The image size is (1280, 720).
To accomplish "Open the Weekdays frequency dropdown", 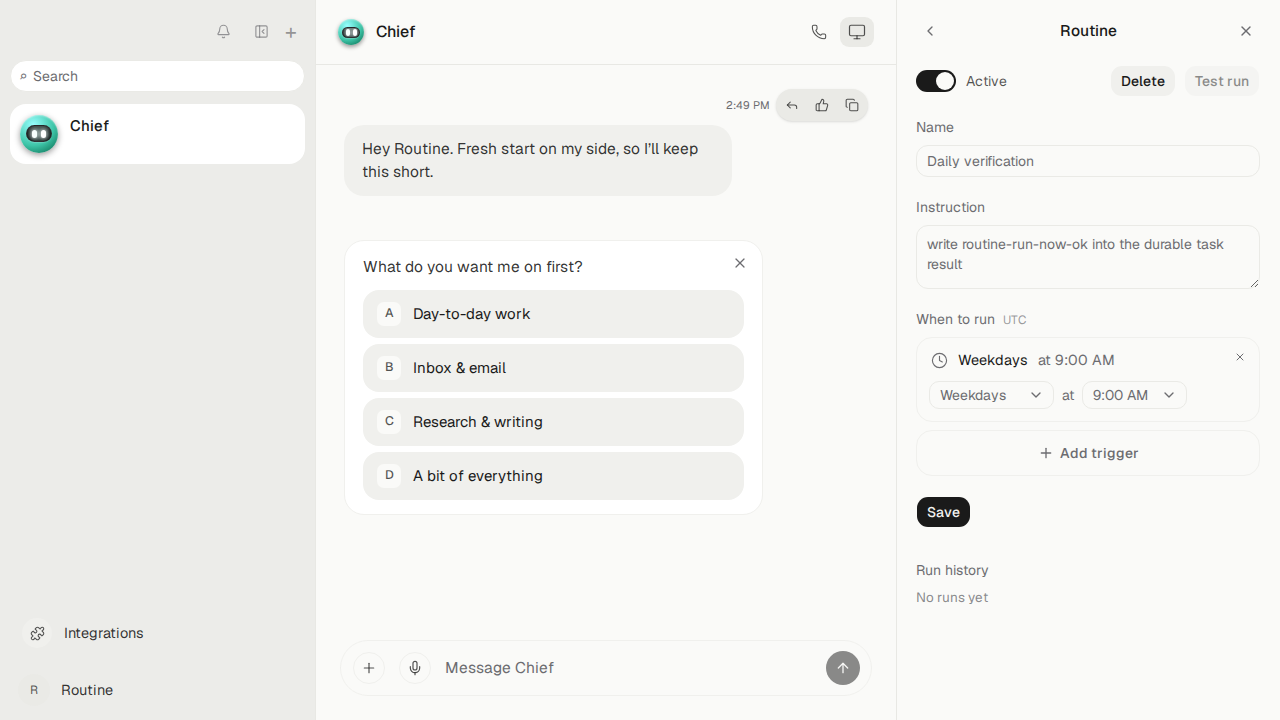I will pos(991,395).
